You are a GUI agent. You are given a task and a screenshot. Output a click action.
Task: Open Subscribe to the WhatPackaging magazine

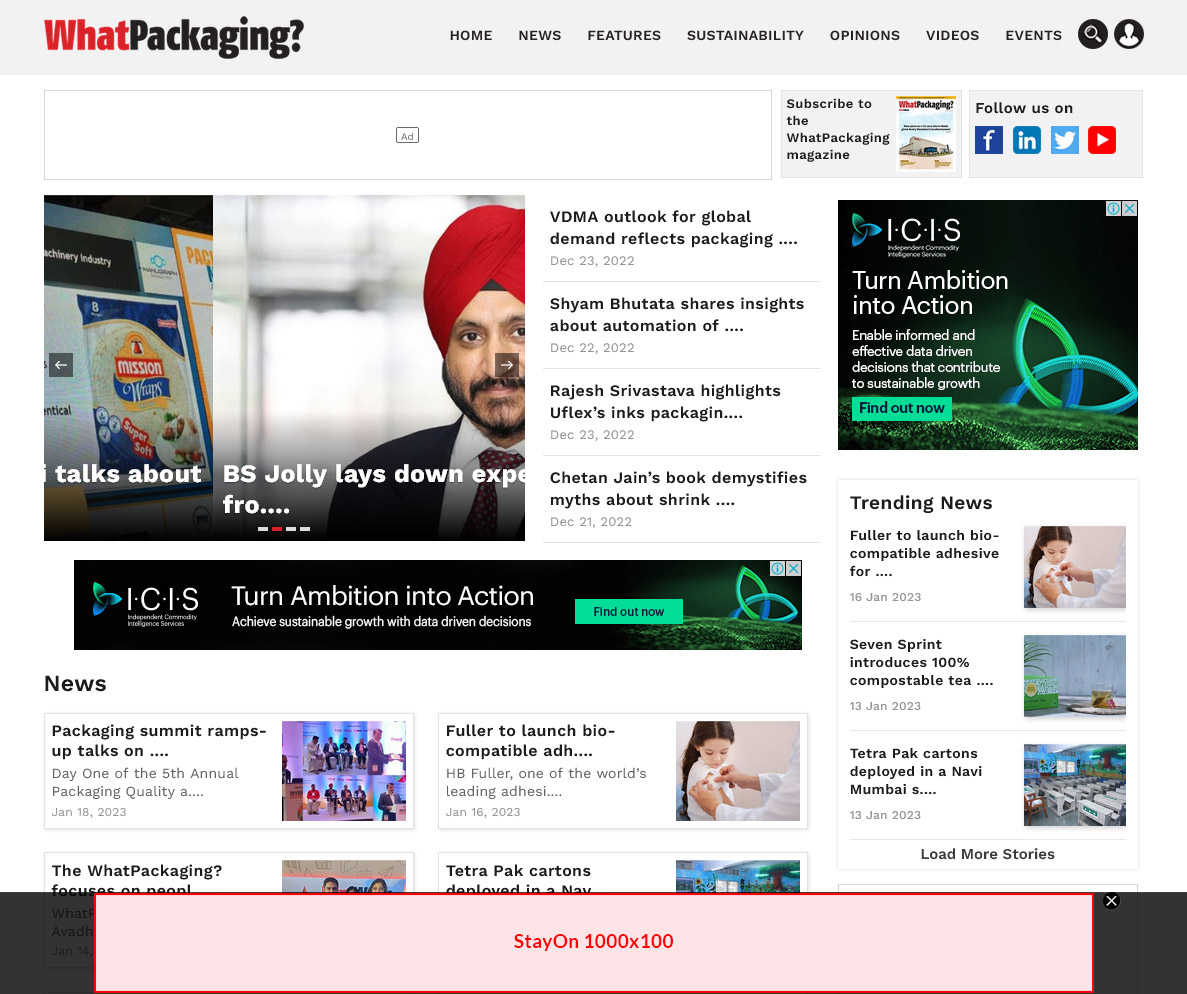tap(837, 129)
